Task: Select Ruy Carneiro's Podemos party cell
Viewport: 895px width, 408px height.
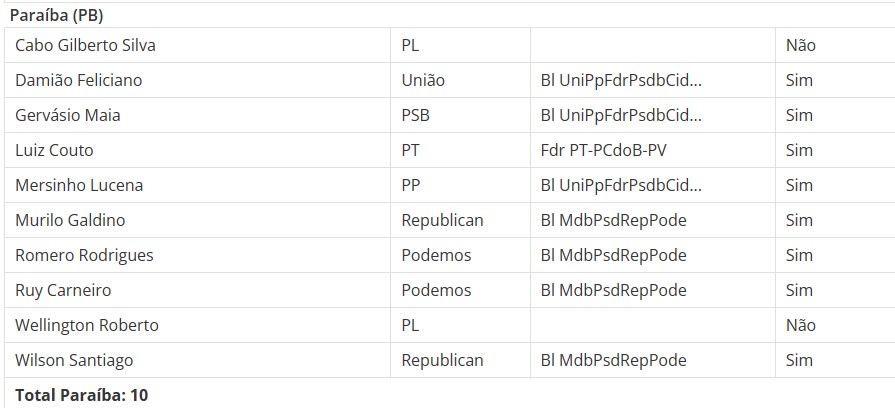Action: 460,290
